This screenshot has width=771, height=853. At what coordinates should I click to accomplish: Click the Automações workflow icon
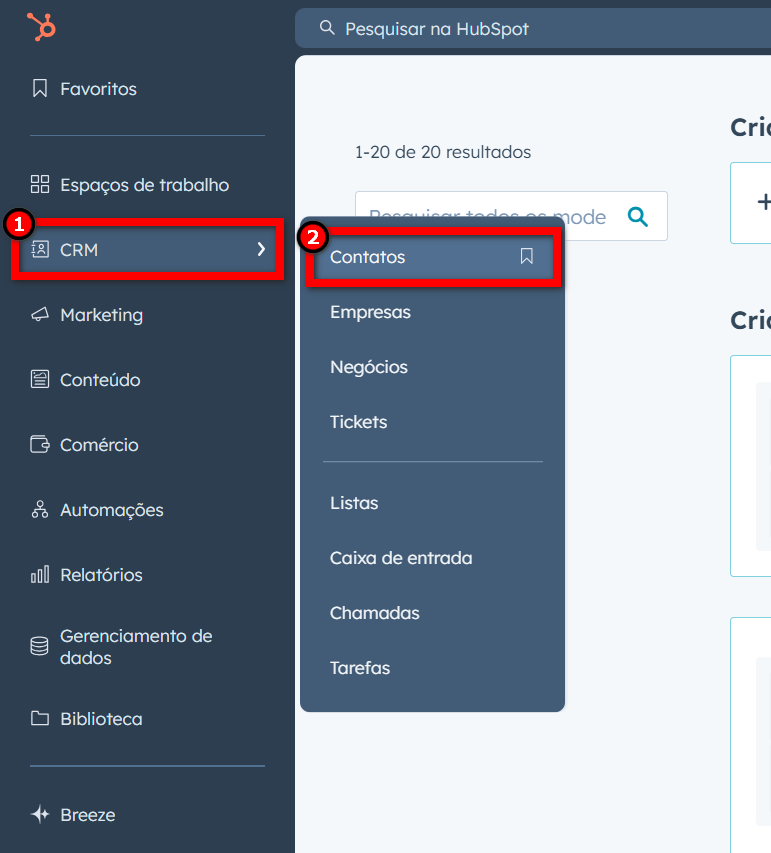(x=40, y=510)
